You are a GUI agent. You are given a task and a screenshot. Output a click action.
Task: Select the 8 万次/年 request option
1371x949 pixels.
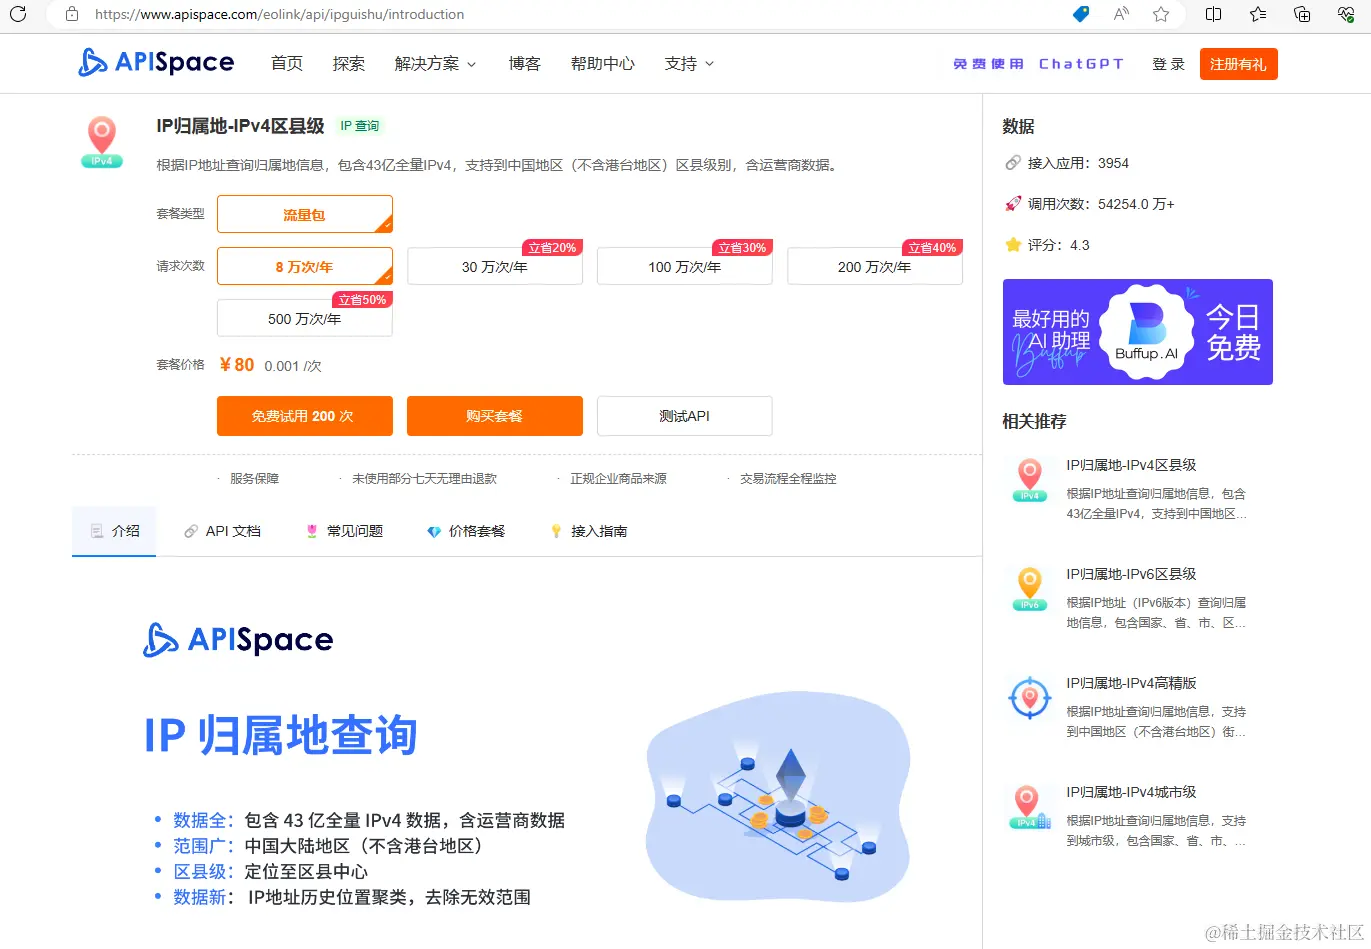click(x=305, y=266)
